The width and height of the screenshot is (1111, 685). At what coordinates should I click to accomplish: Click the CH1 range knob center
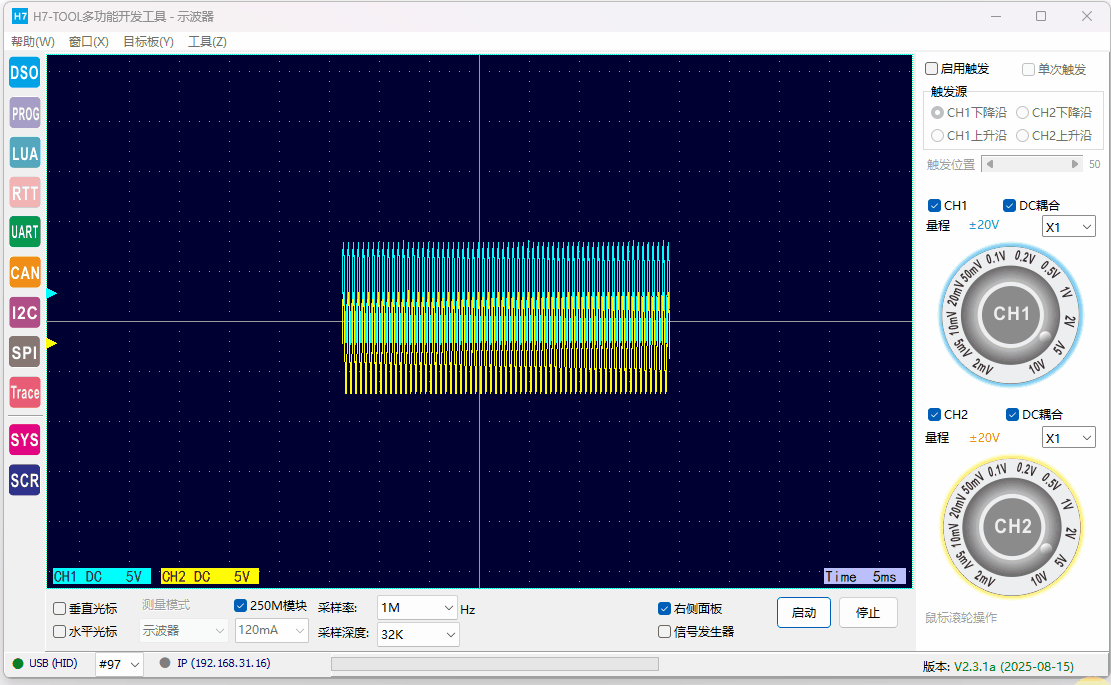[x=1011, y=315]
